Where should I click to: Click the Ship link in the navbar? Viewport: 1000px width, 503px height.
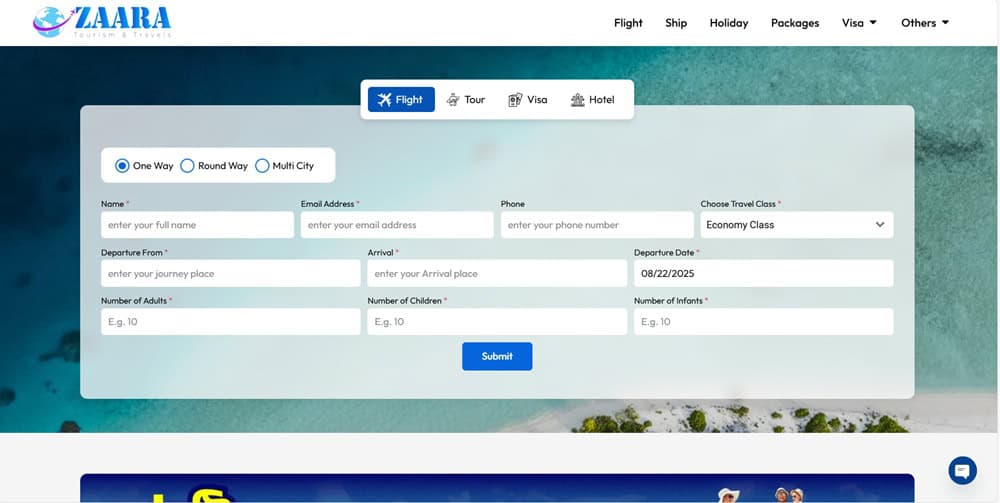[676, 23]
